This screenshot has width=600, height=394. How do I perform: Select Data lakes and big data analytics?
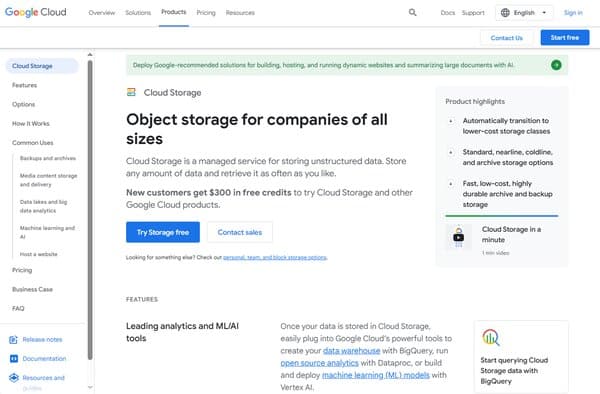point(43,206)
